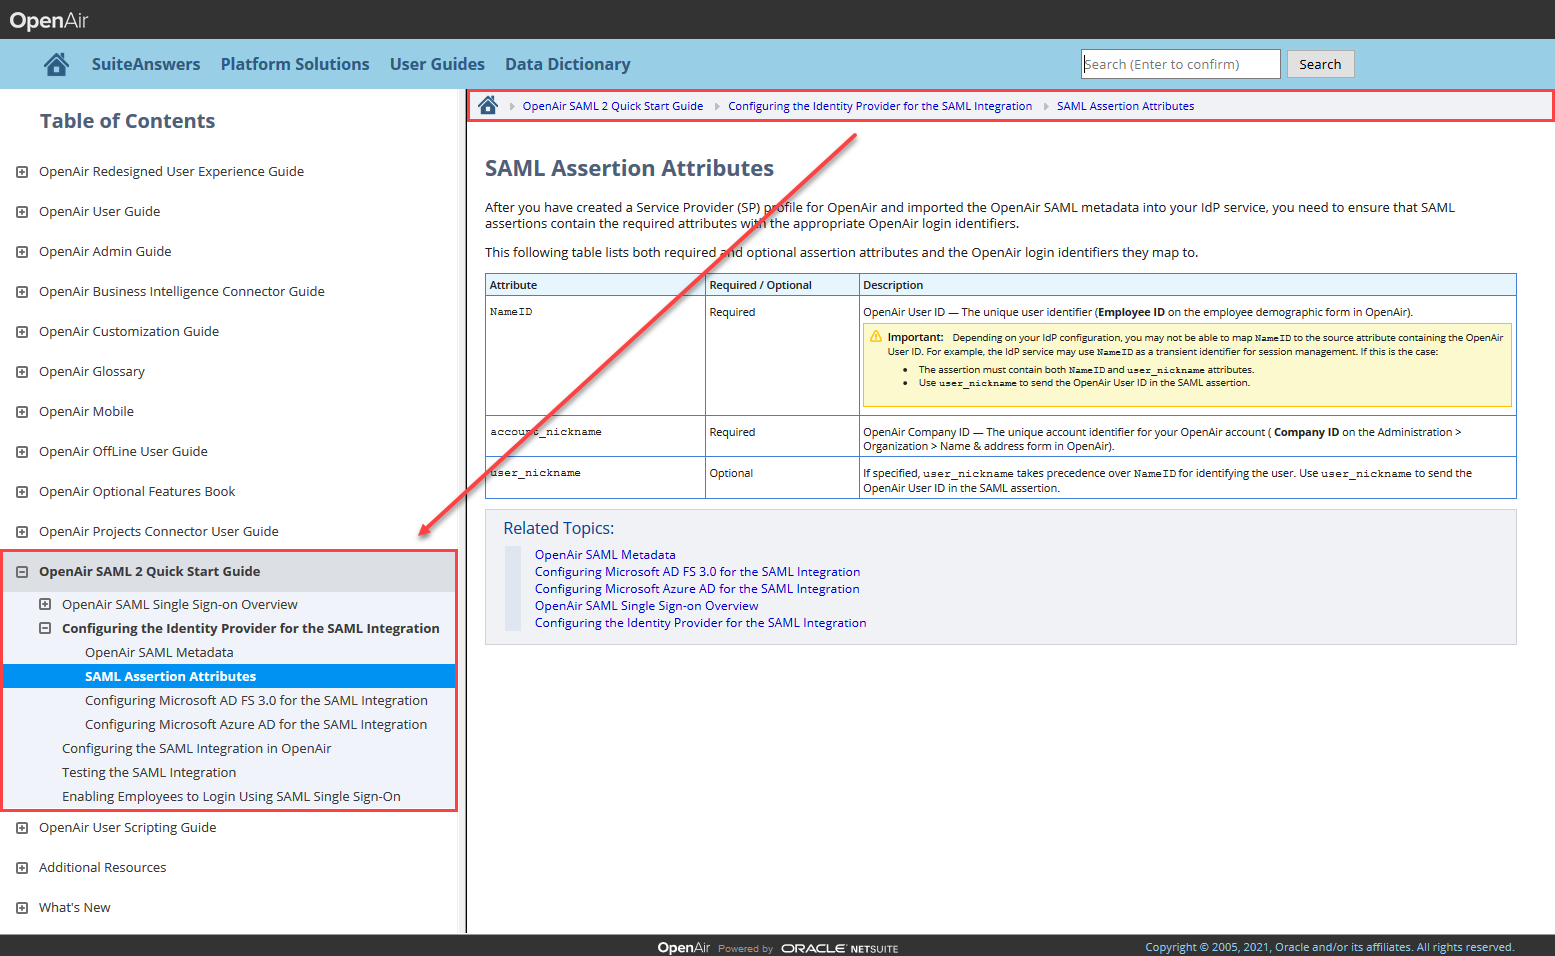Open the User Guides menu item

(x=437, y=64)
